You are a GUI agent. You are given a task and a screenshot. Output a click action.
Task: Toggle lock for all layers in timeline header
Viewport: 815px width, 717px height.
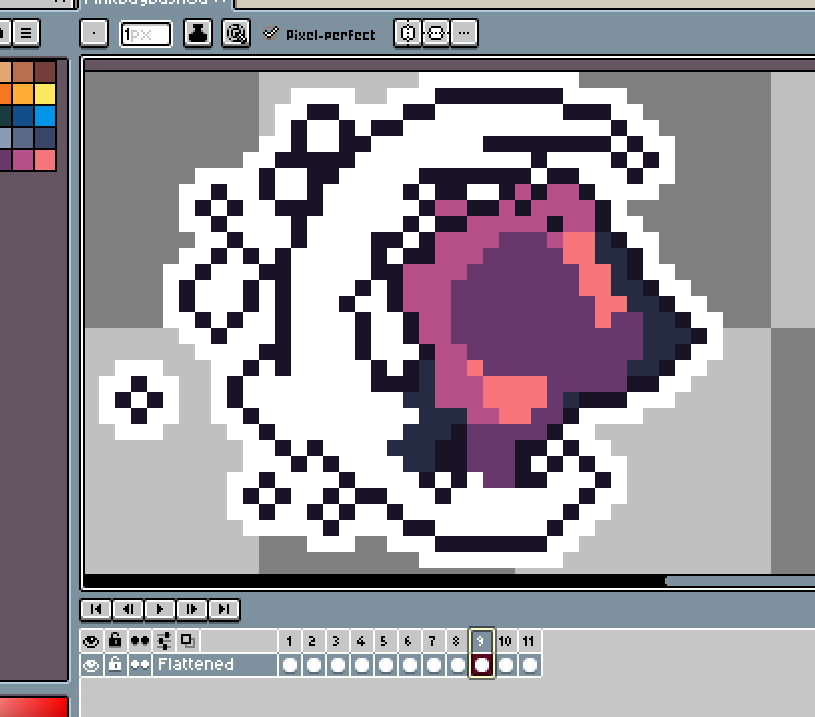[x=115, y=641]
